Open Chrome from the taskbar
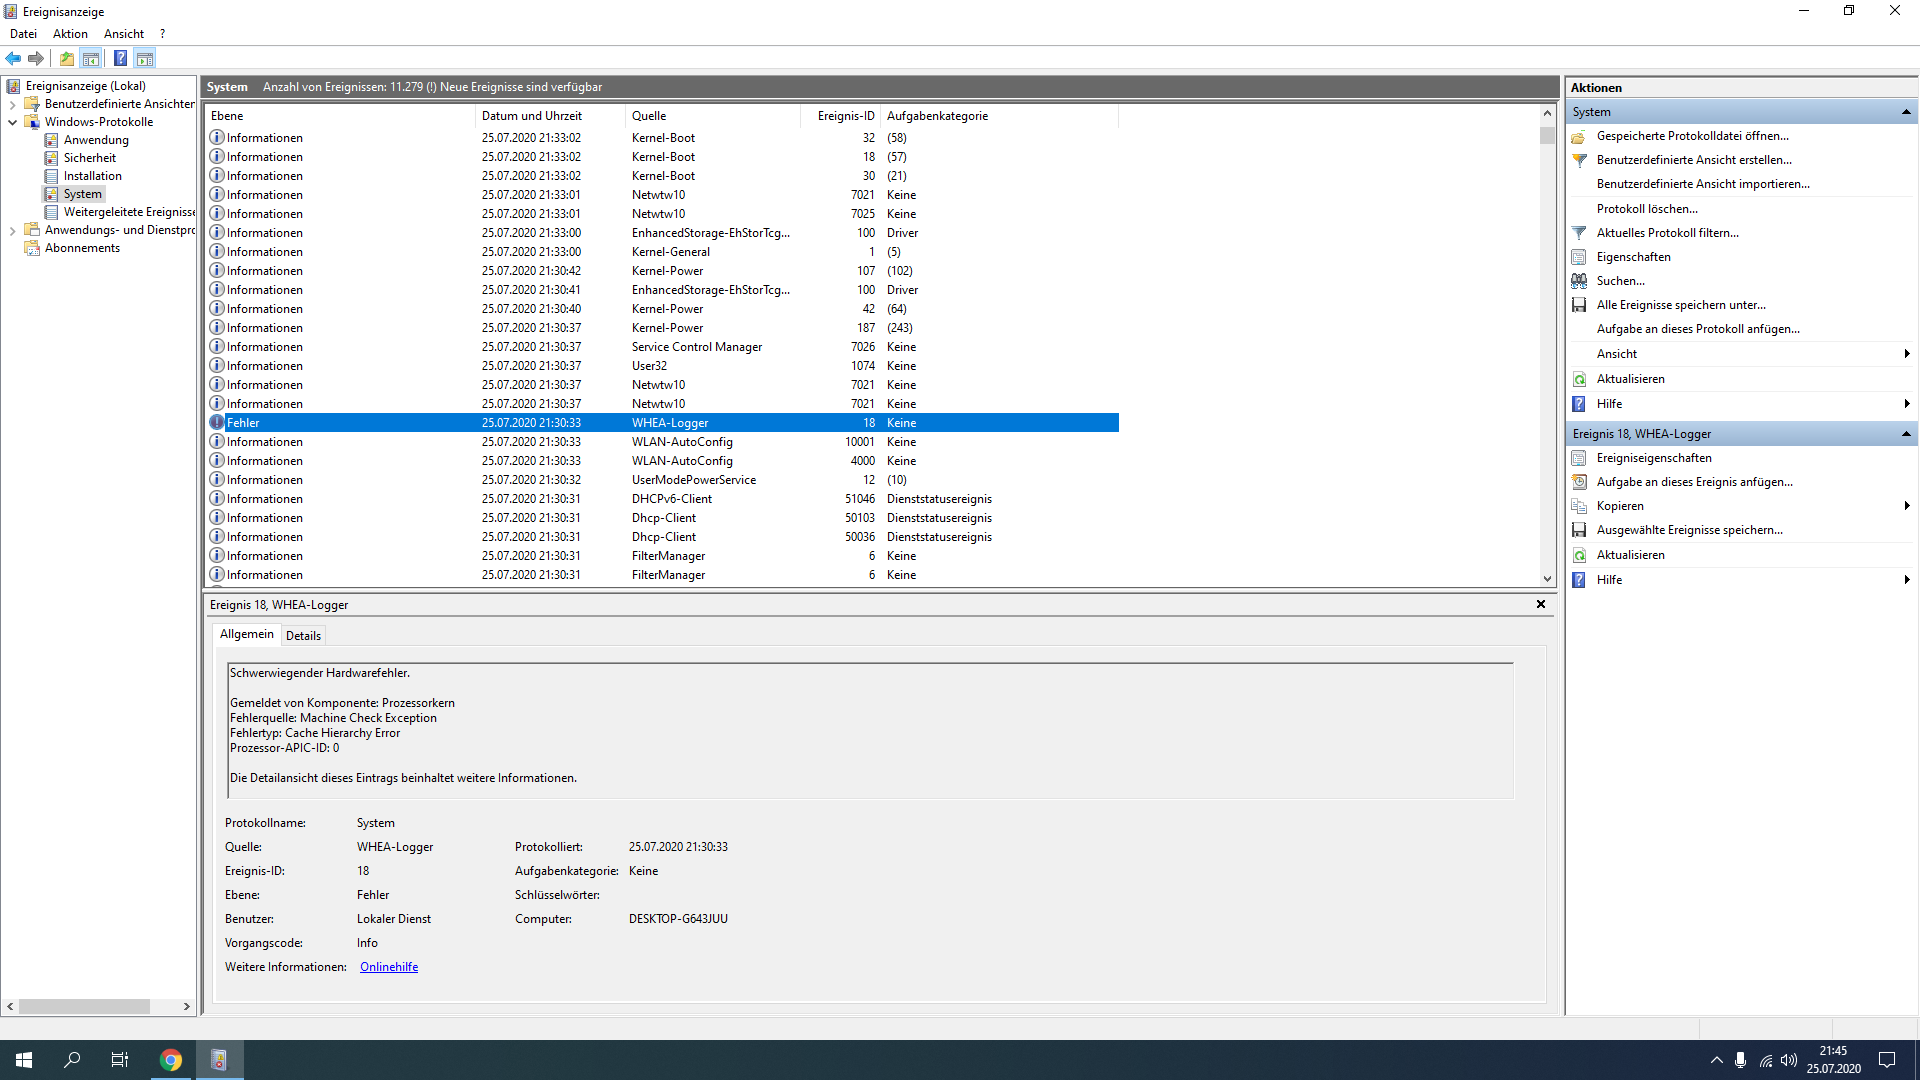The width and height of the screenshot is (1920, 1080). coord(171,1060)
